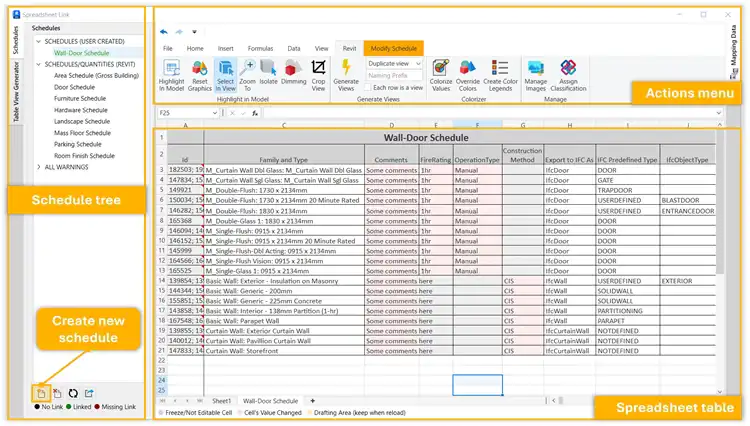This screenshot has height=426, width=750.
Task: Select Landscape Schedule in the tree
Action: point(82,121)
